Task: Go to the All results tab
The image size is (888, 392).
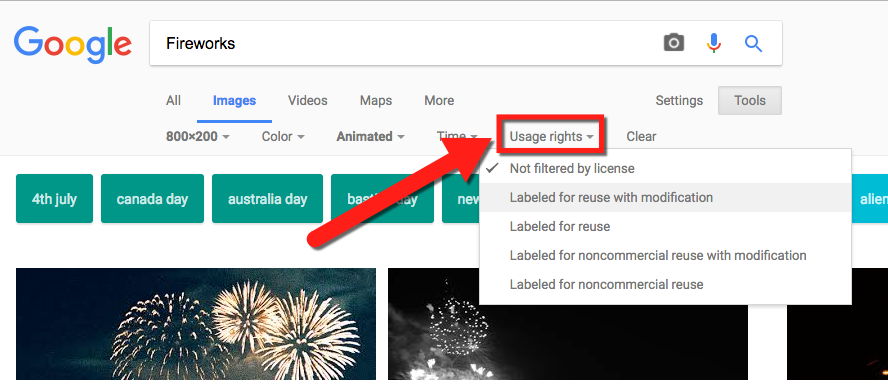Action: (x=173, y=101)
